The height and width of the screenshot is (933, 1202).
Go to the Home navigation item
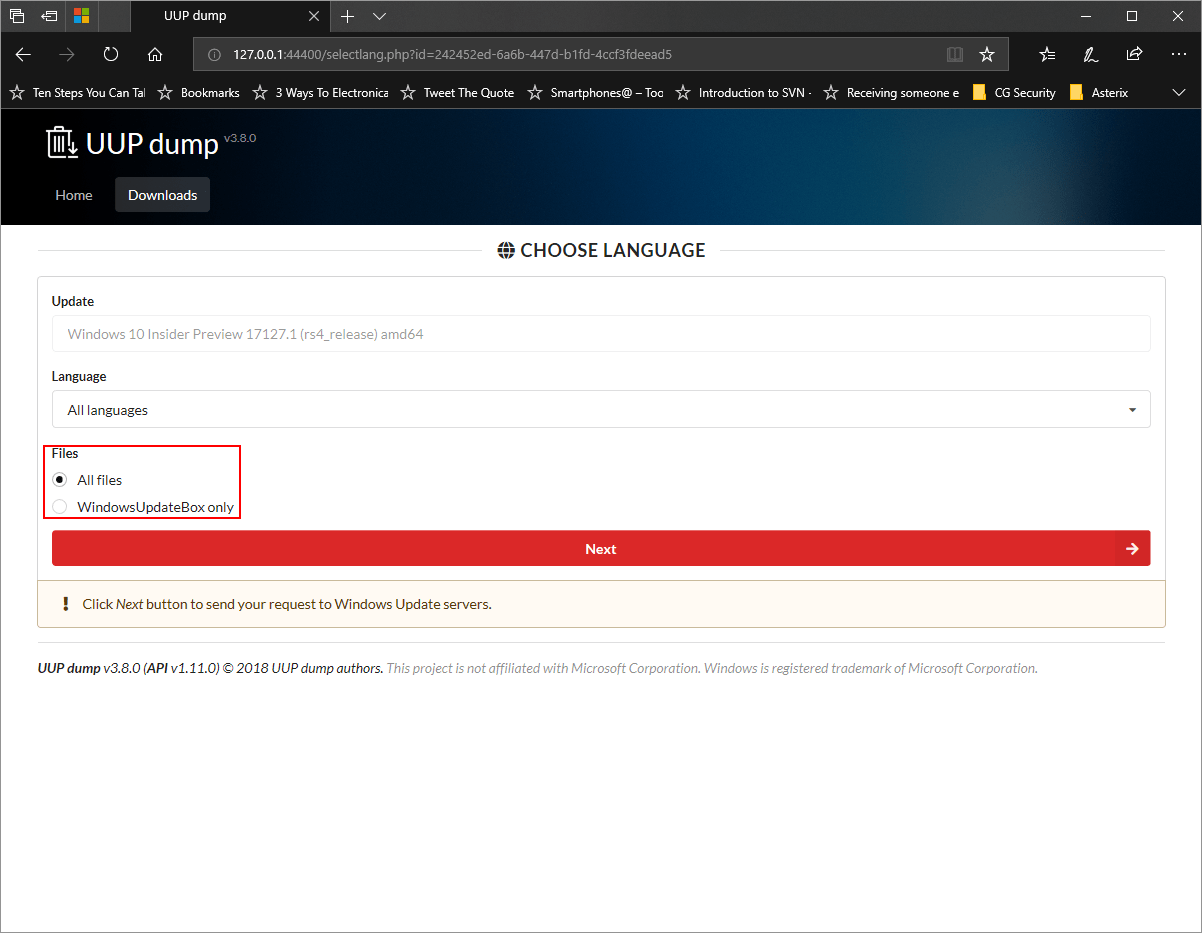[74, 195]
